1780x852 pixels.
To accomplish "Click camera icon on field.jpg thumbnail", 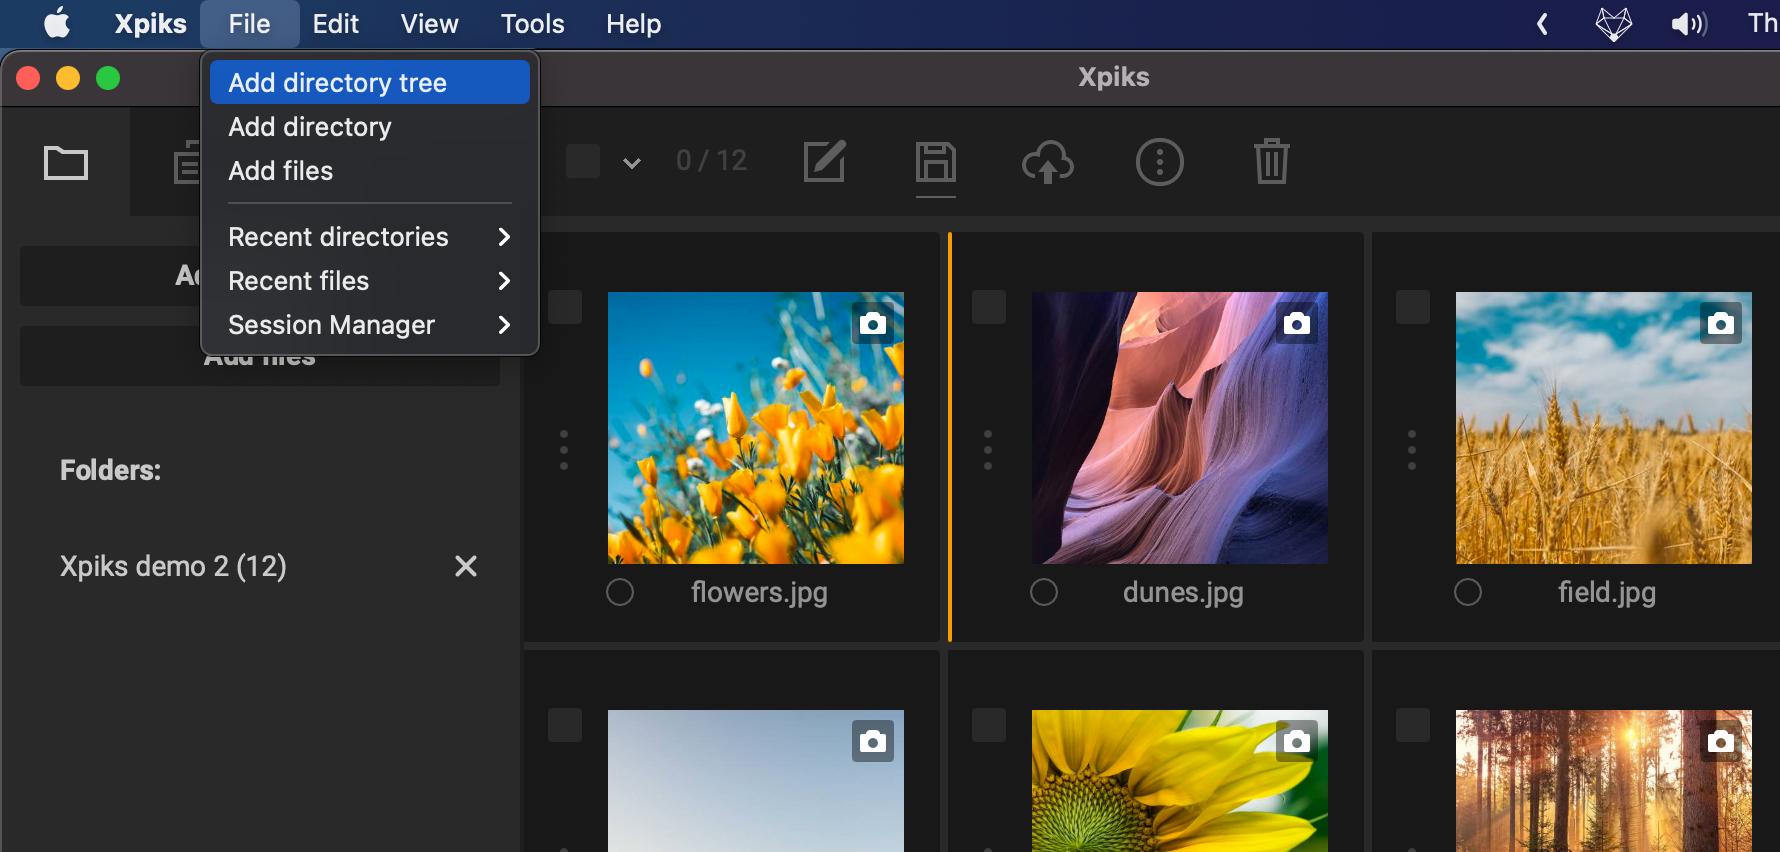I will [1721, 323].
